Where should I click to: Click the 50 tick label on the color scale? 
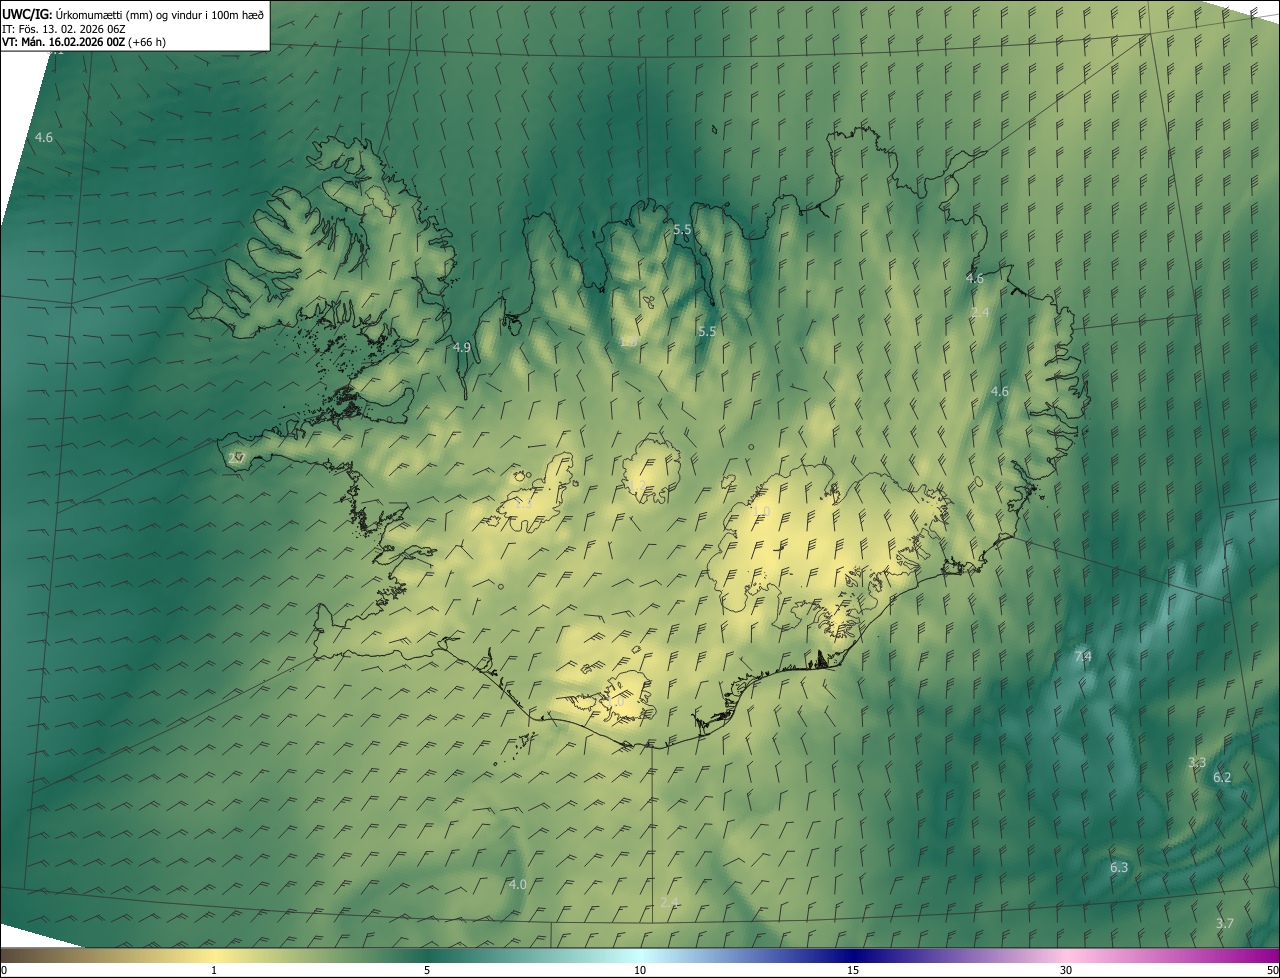pos(1272,970)
